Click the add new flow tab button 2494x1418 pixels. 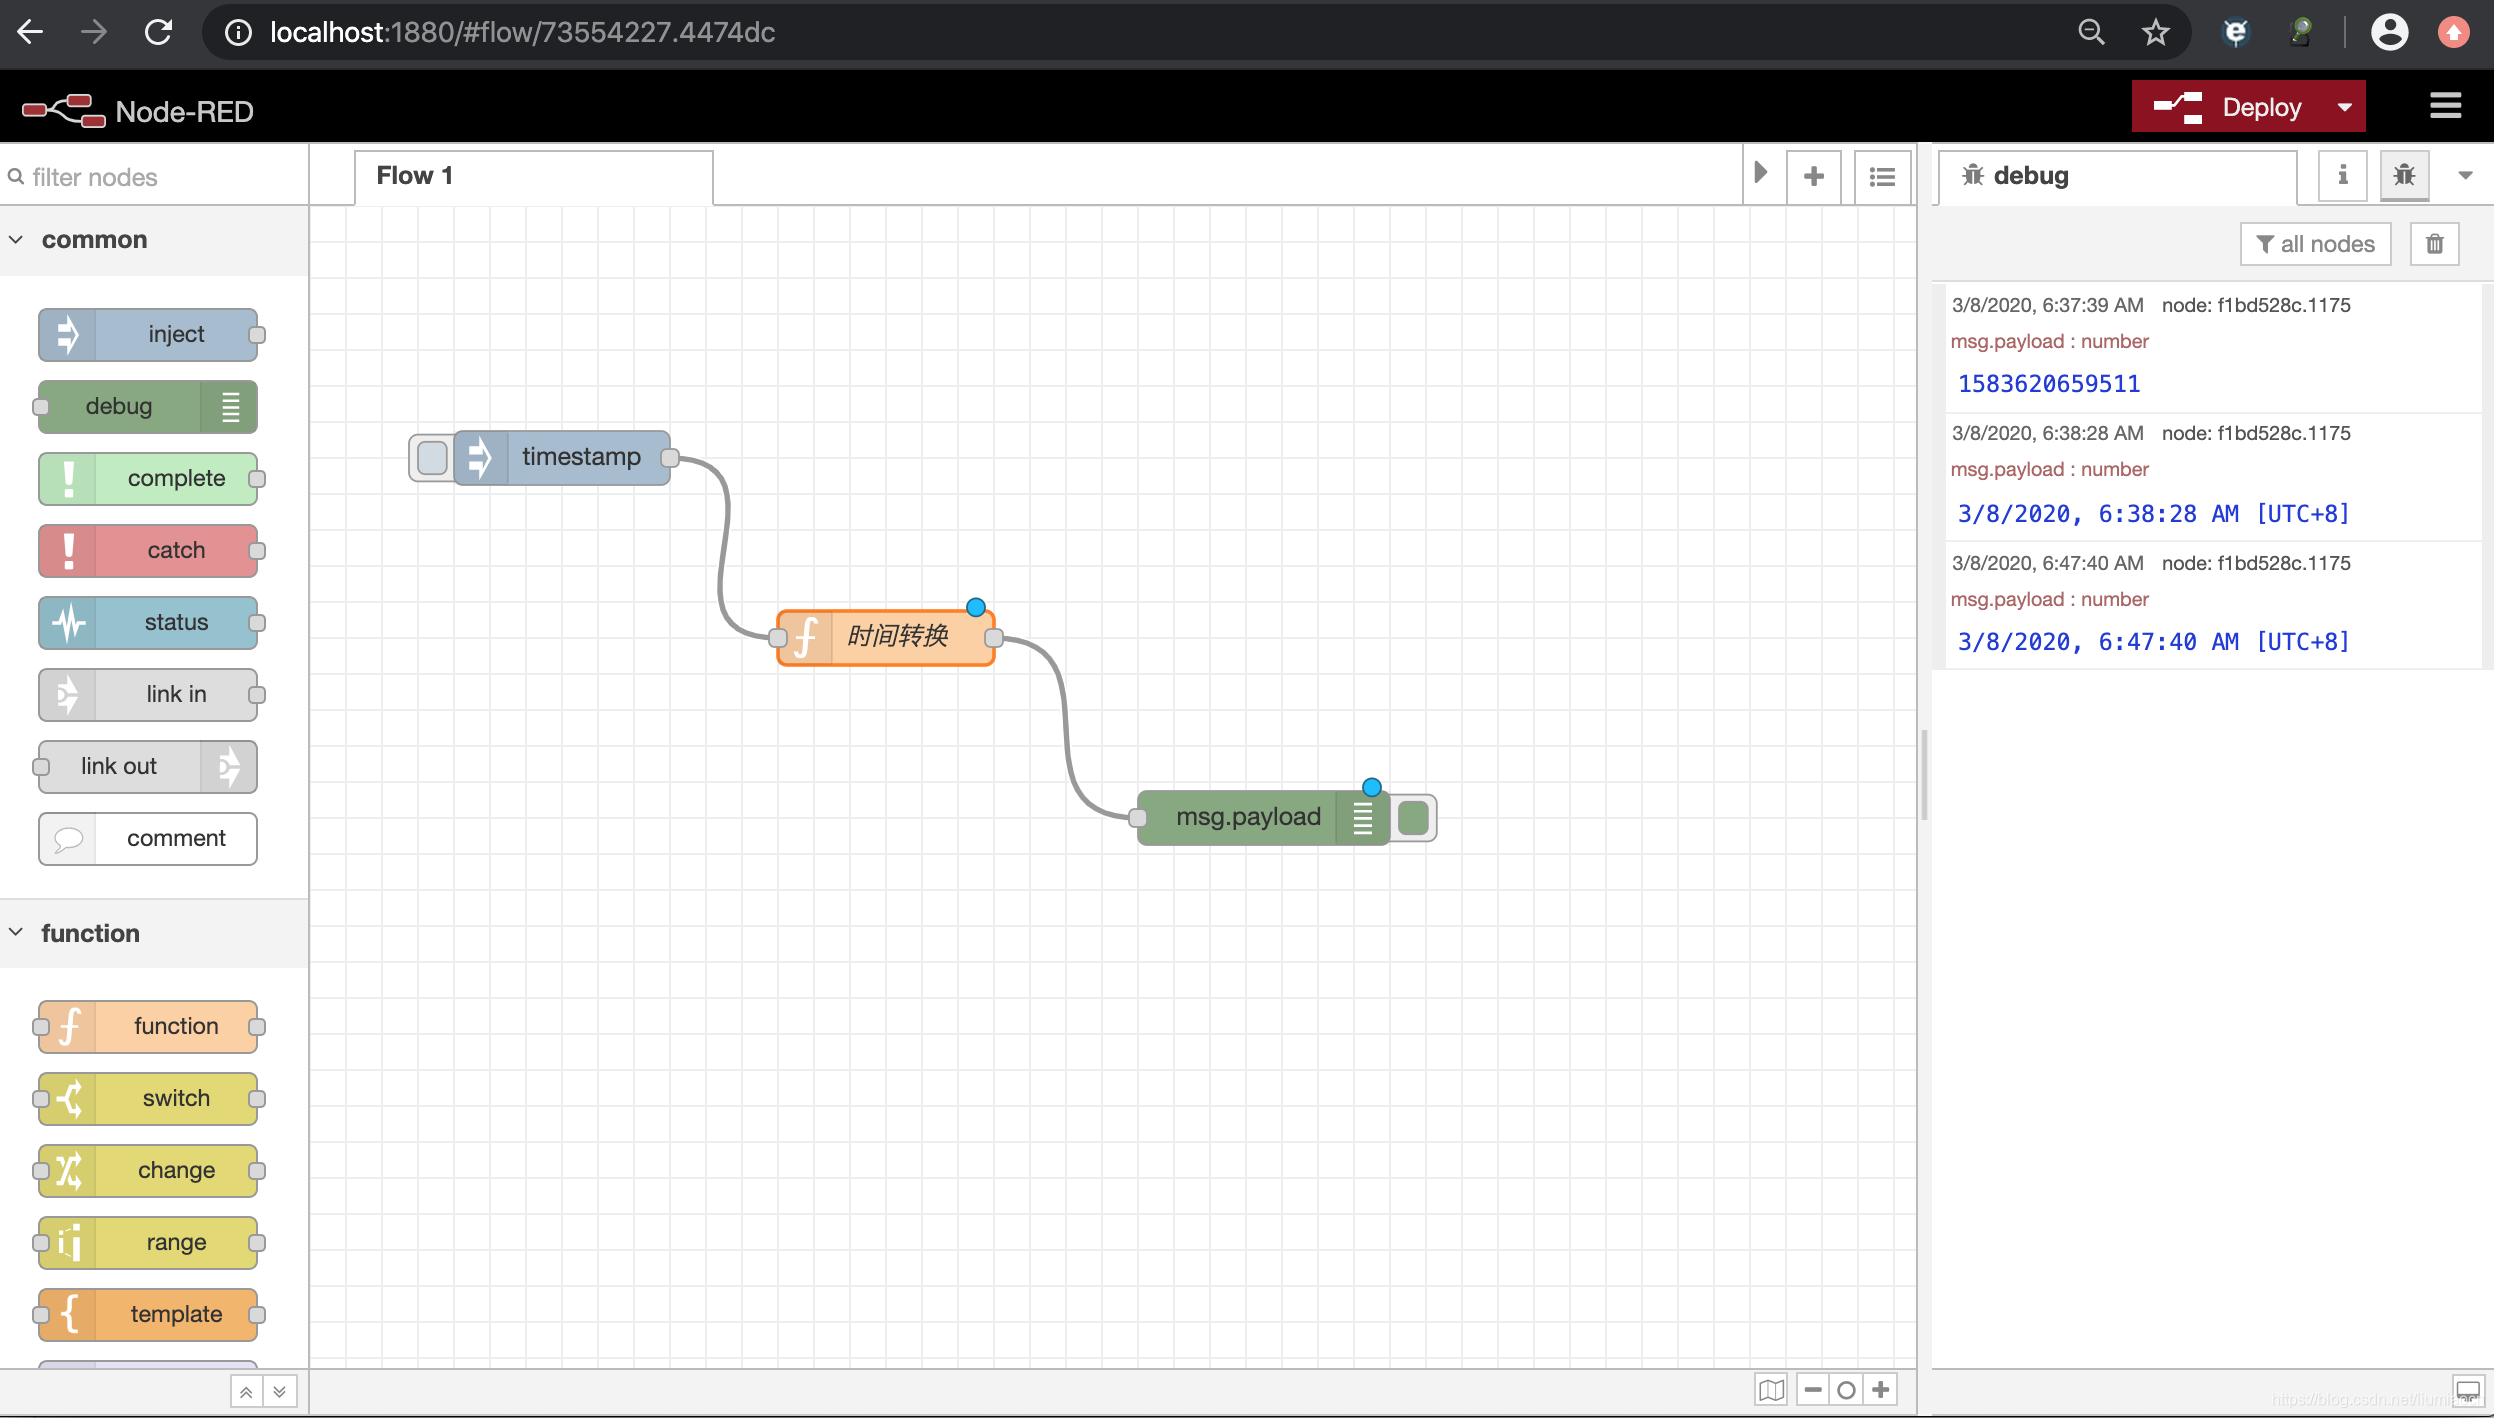1816,173
